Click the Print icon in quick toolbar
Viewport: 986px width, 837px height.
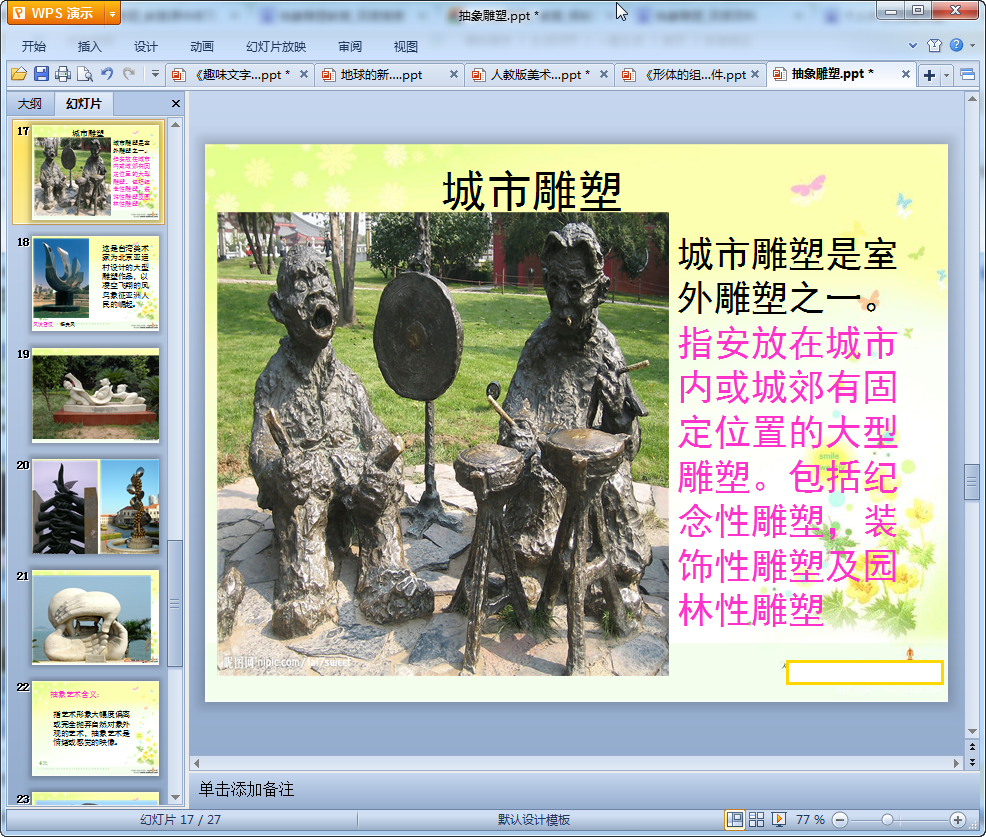point(63,74)
